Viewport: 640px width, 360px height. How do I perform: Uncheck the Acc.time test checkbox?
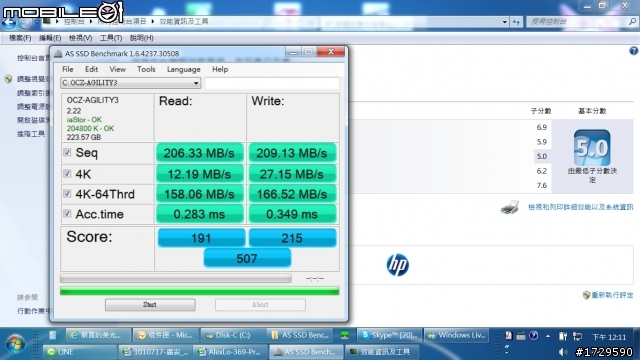pyautogui.click(x=67, y=213)
